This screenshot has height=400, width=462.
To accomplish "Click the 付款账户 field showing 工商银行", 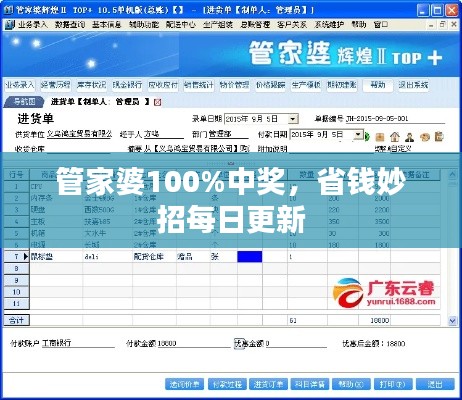I will pyautogui.click(x=78, y=343).
